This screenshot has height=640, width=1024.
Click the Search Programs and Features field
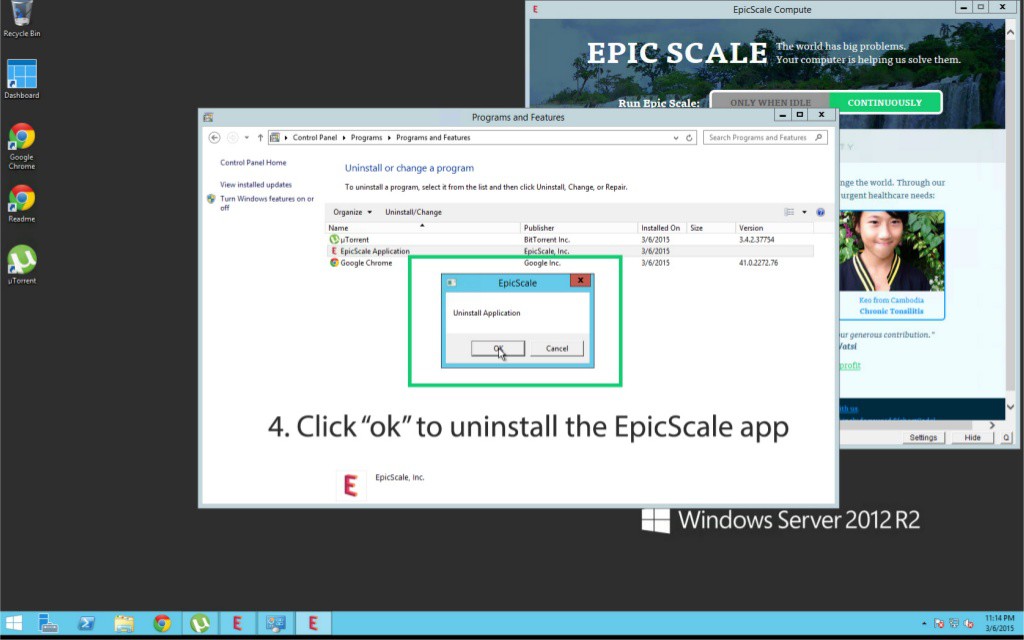coord(760,138)
